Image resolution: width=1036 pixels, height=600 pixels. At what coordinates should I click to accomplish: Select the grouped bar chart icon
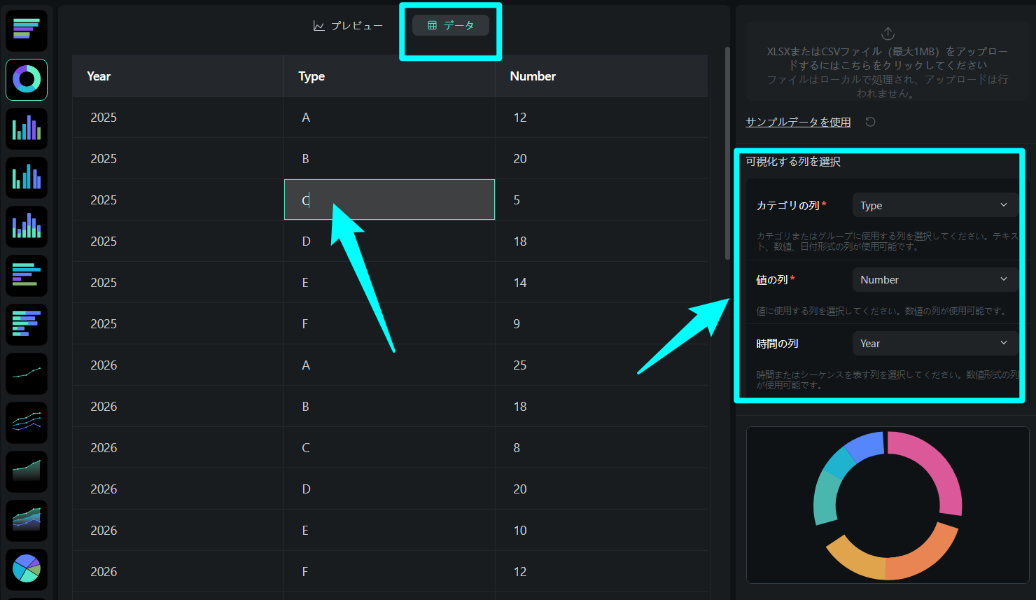pyautogui.click(x=25, y=178)
